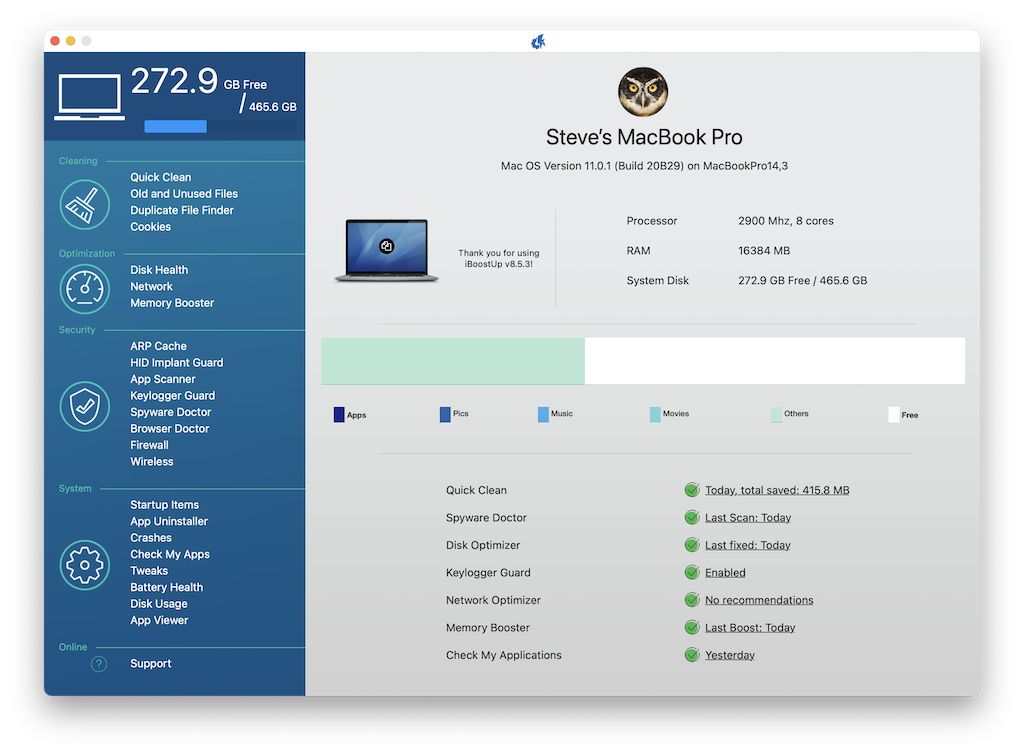Open Optimization via the speedometer icon
Viewport: 1024px width, 754px height.
(84, 288)
